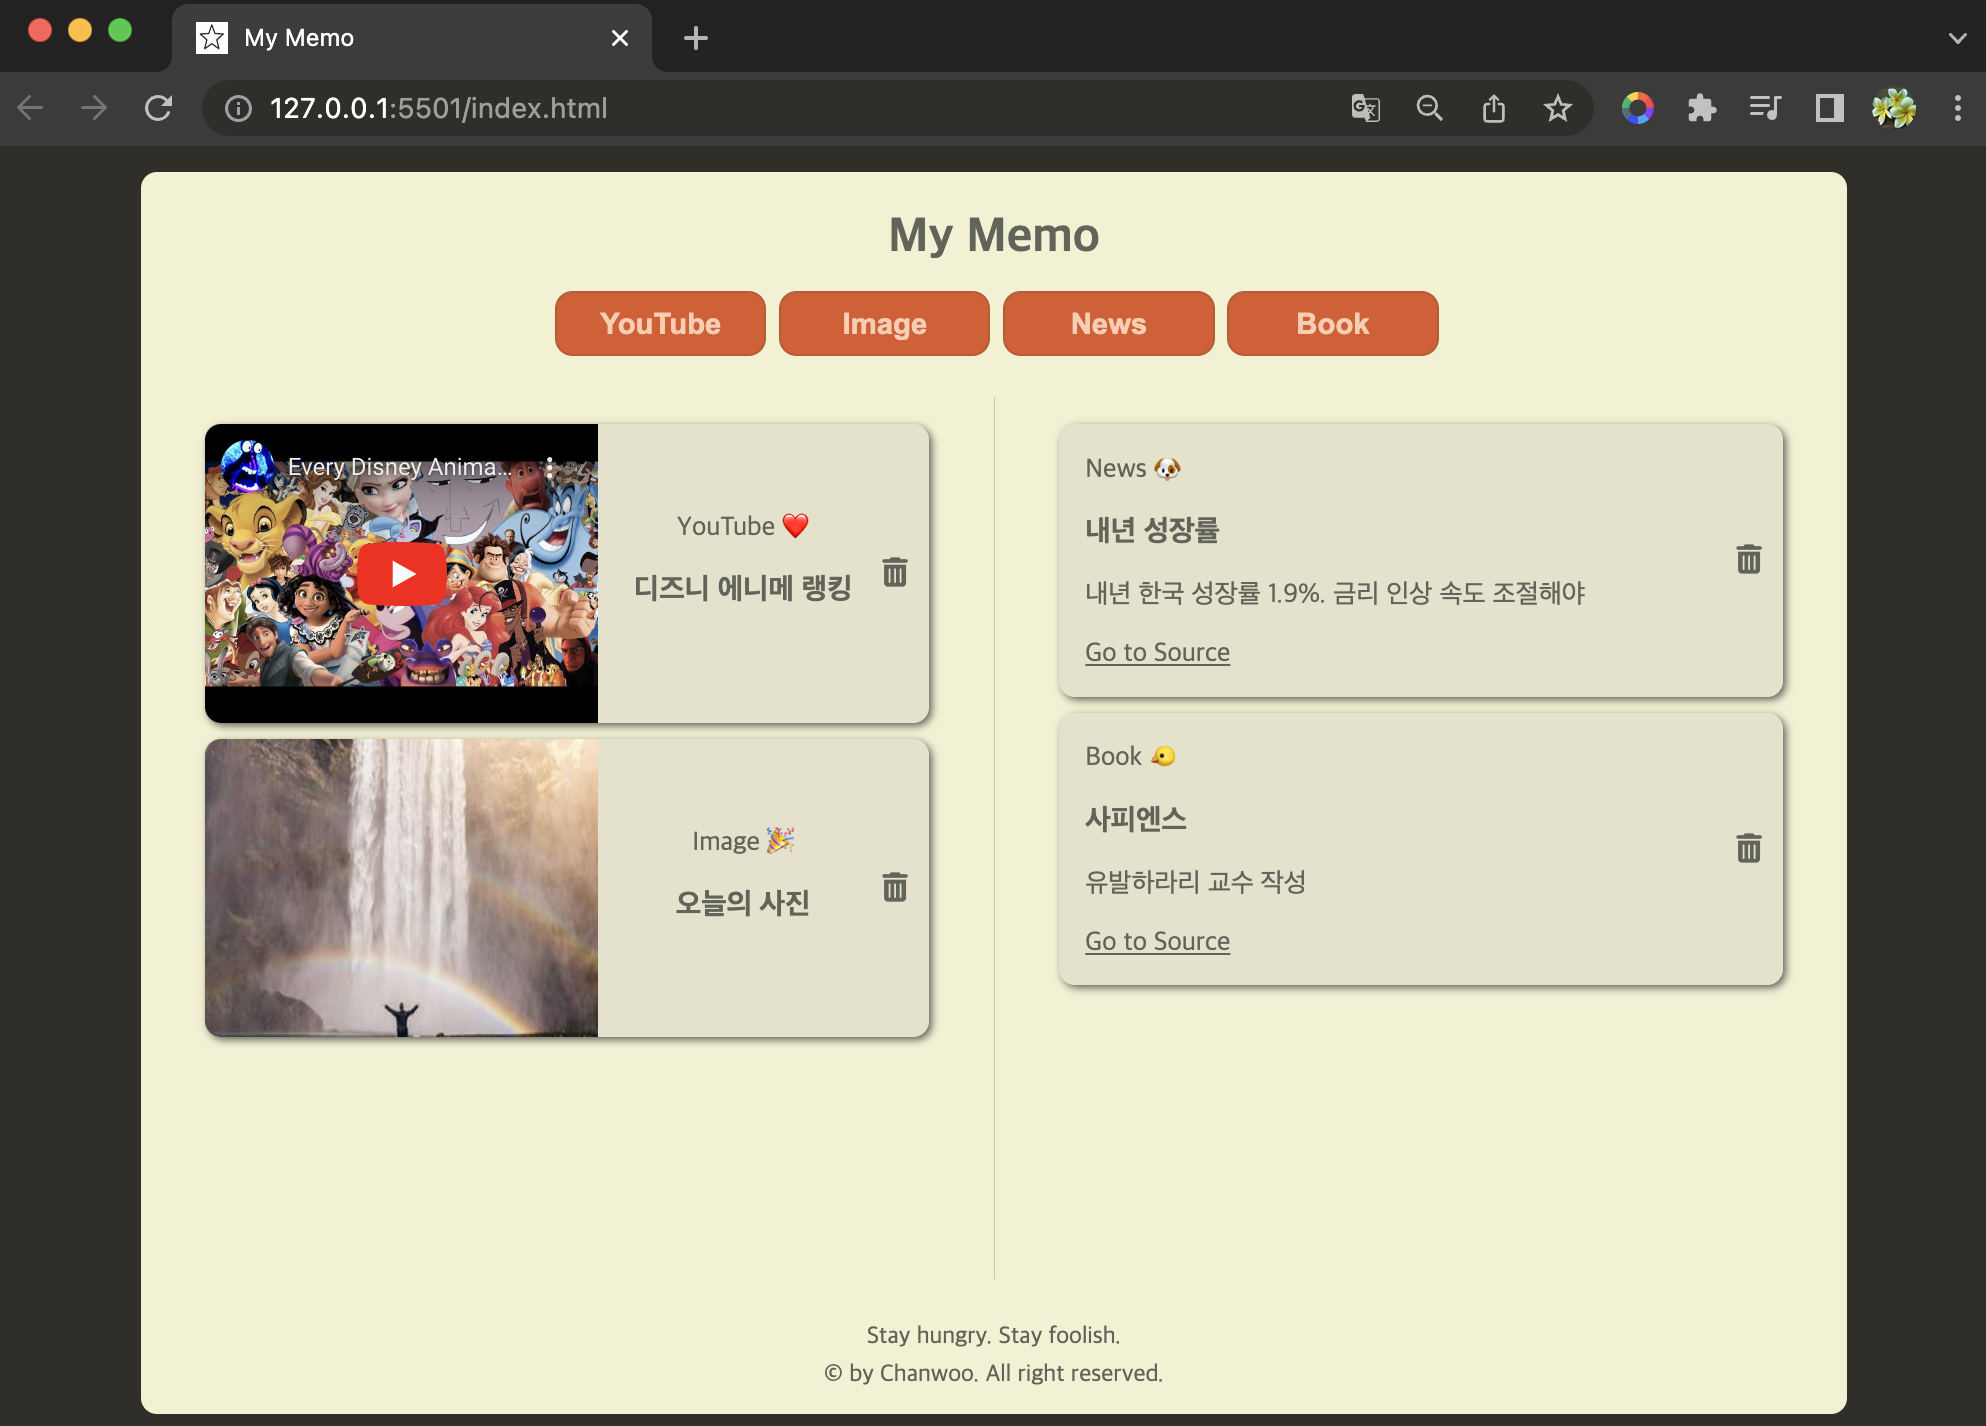Open the color wheel extension icon

tap(1637, 108)
